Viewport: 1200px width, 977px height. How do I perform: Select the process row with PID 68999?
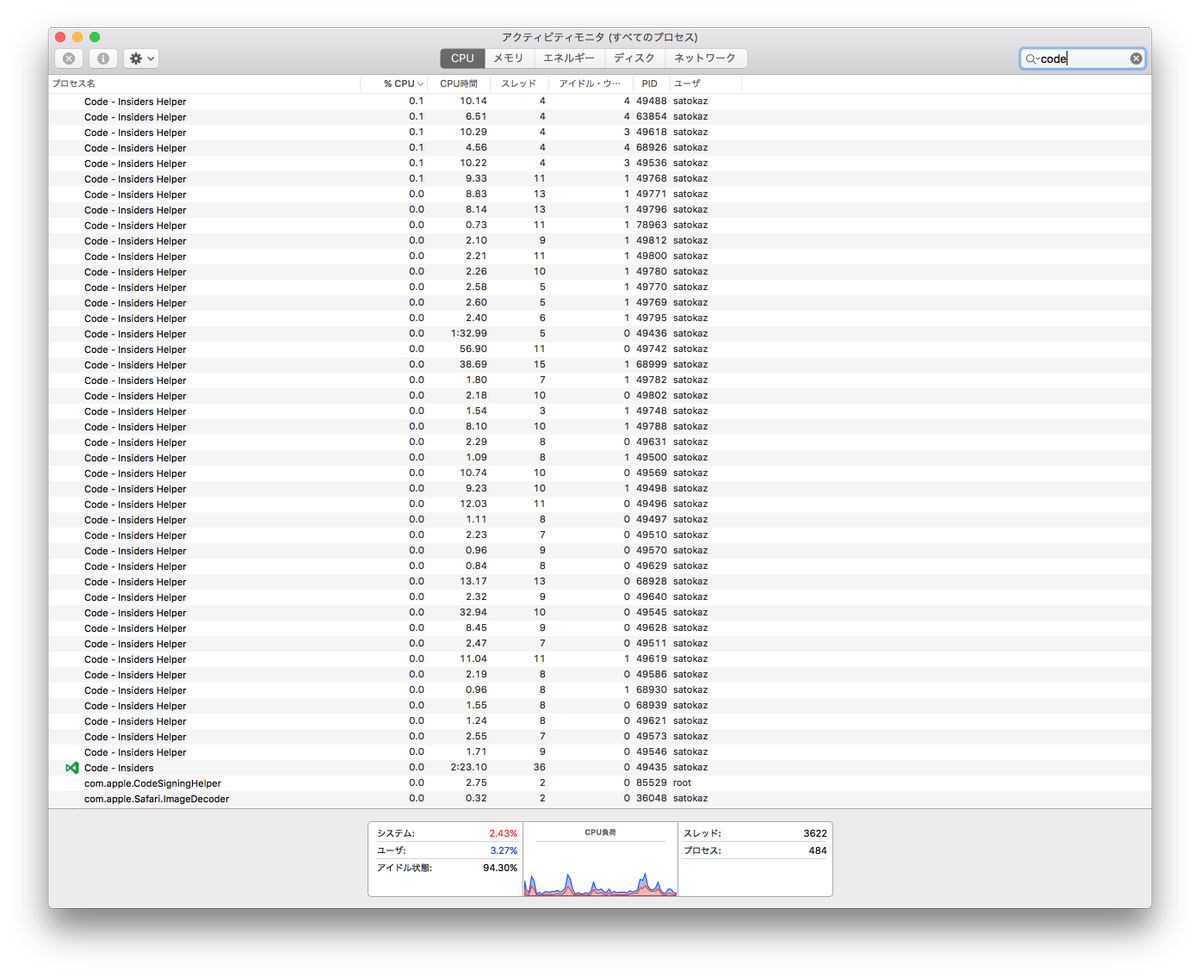[600, 365]
